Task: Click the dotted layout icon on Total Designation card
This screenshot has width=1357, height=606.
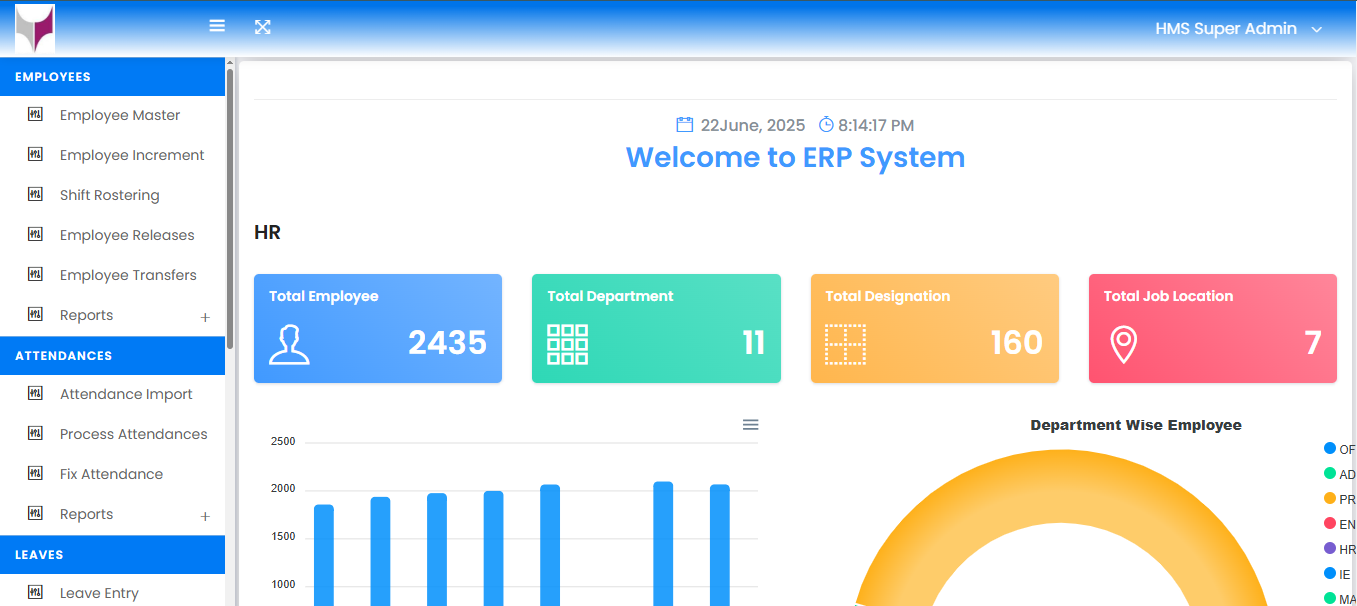Action: 846,344
